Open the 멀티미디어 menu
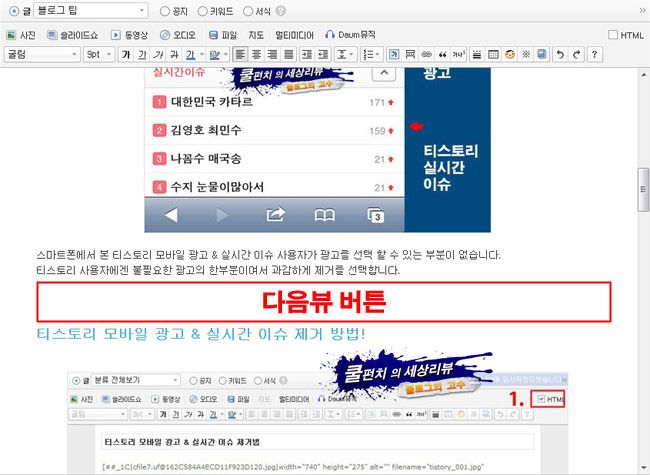 point(294,35)
